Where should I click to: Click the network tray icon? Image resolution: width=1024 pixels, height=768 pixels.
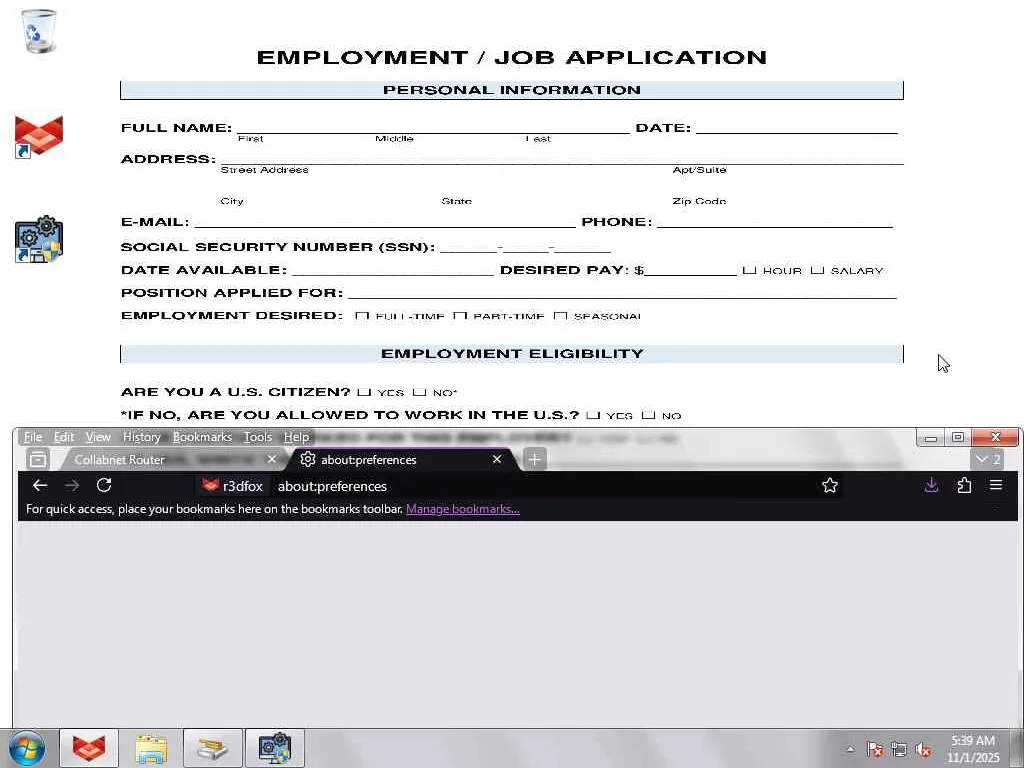pos(899,749)
